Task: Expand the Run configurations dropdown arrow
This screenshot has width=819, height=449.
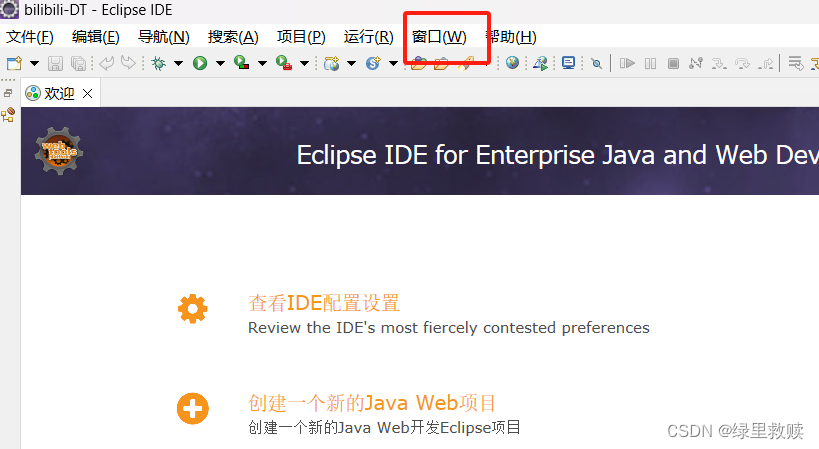Action: [x=220, y=64]
